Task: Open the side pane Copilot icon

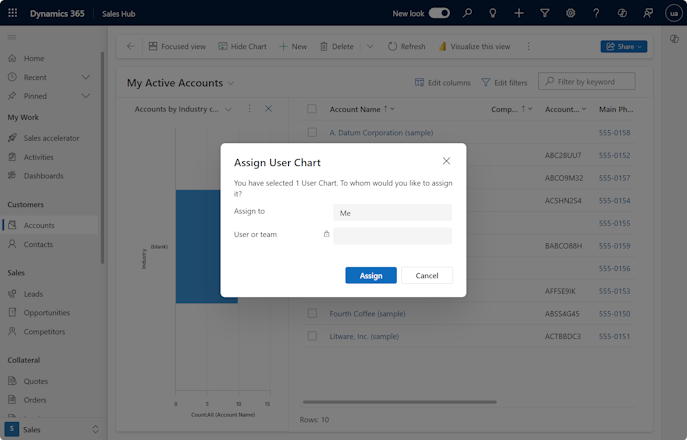Action: click(674, 39)
